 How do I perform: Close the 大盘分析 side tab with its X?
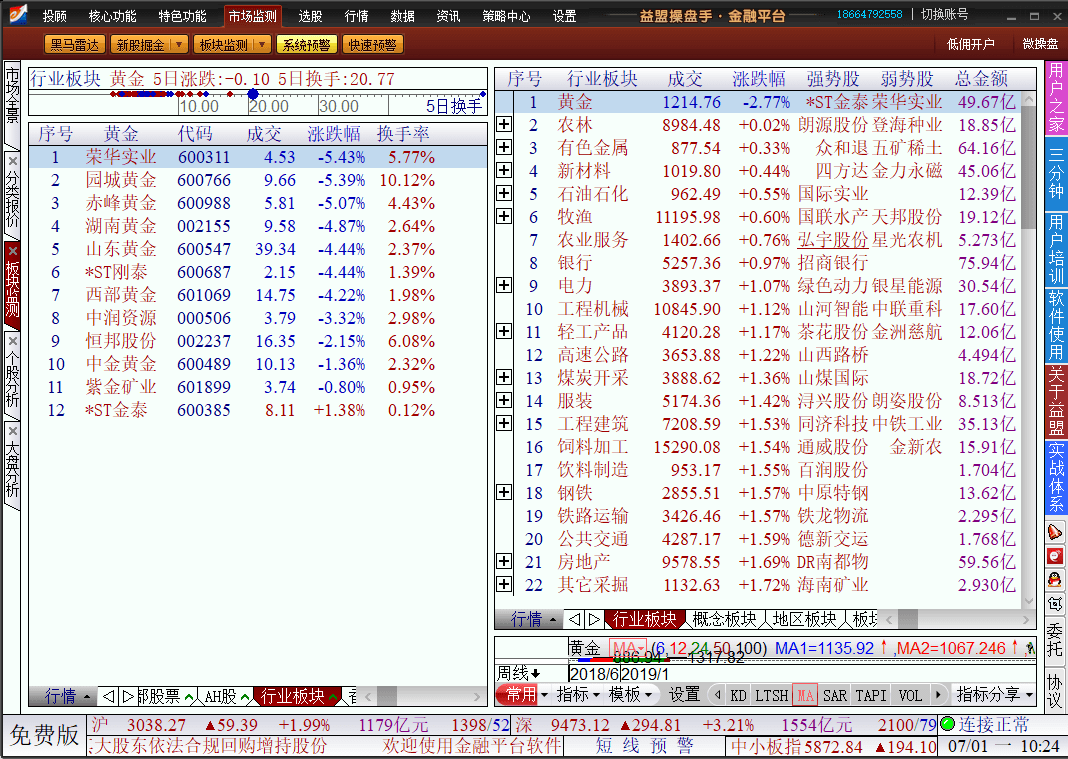12,431
